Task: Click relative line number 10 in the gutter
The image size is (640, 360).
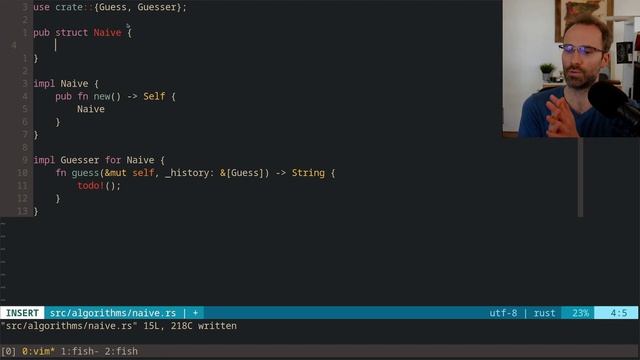Action: 22,173
